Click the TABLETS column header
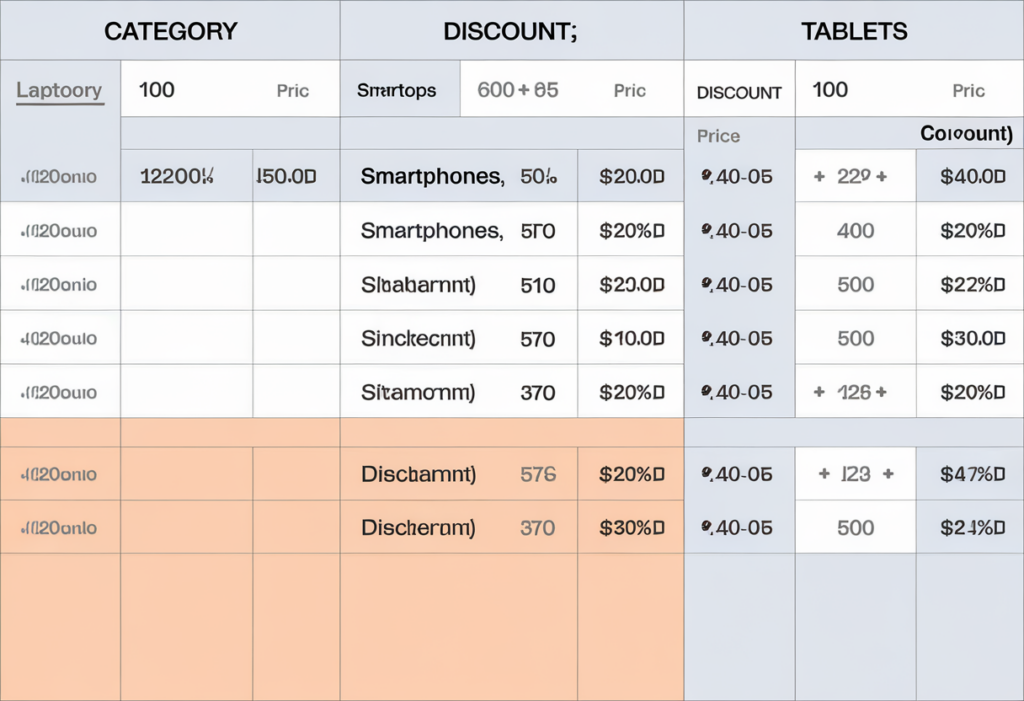1024x701 pixels. point(854,31)
